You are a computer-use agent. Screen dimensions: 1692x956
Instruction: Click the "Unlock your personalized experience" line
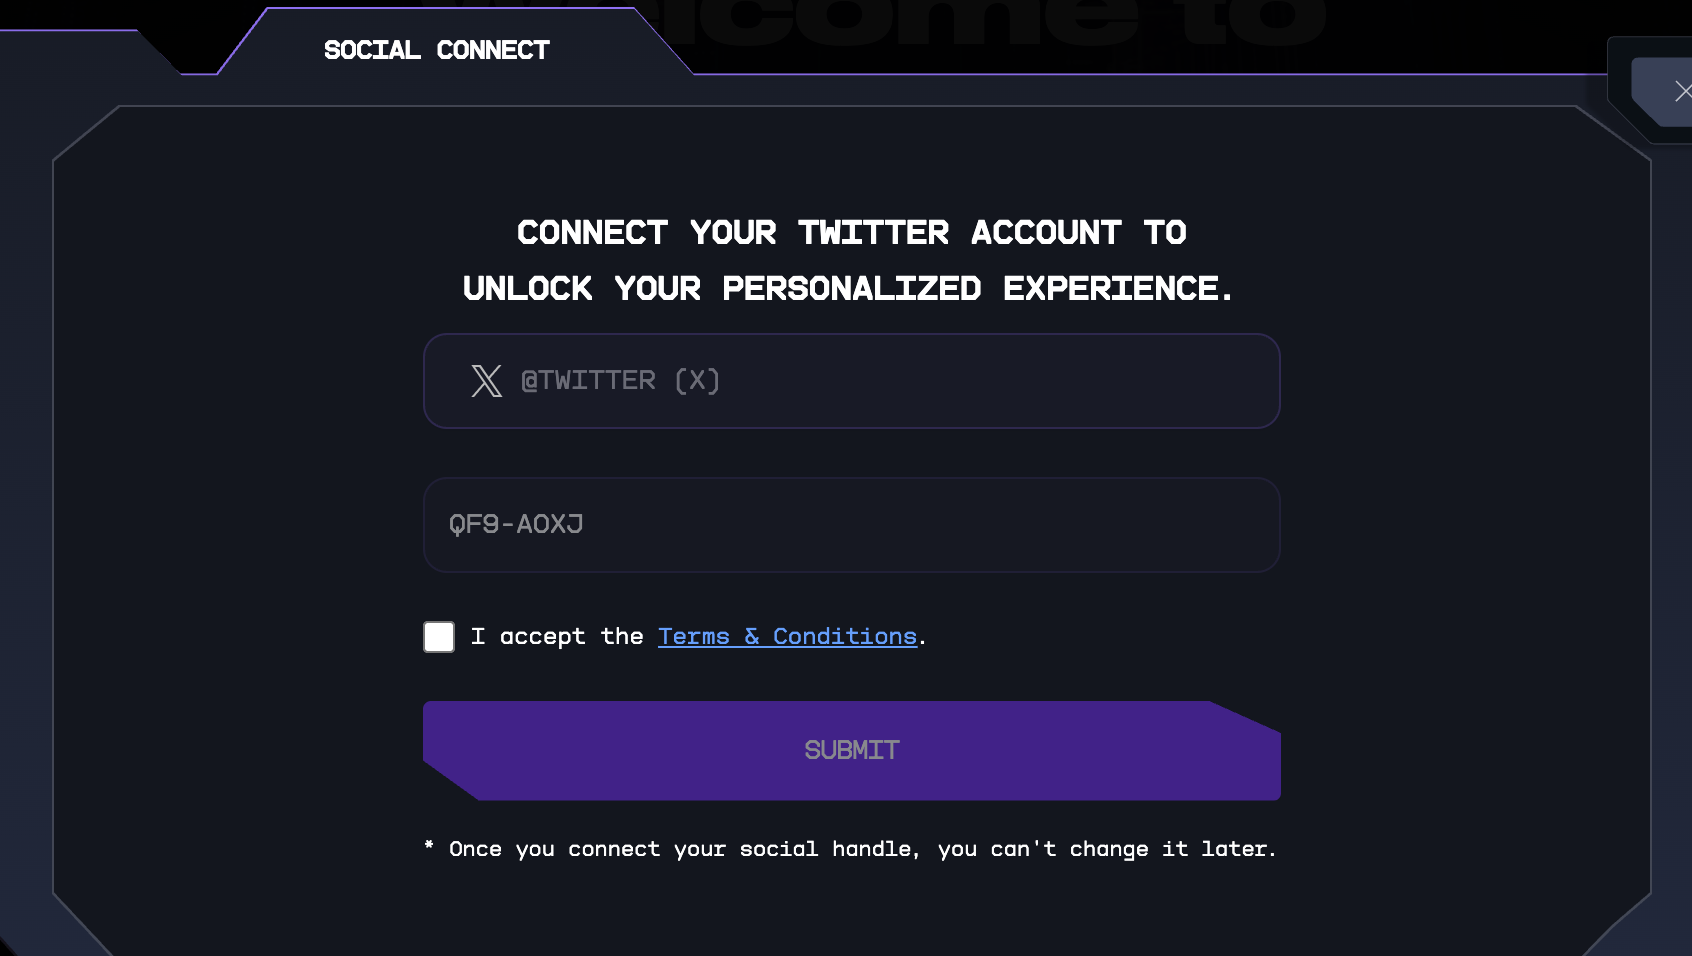tap(848, 289)
